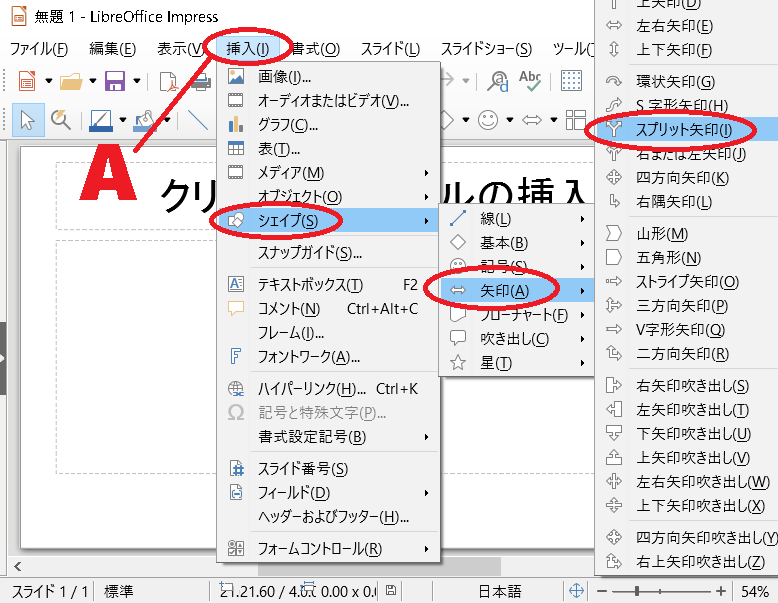
Task: Open the 編集(E) menu
Action: 113,49
